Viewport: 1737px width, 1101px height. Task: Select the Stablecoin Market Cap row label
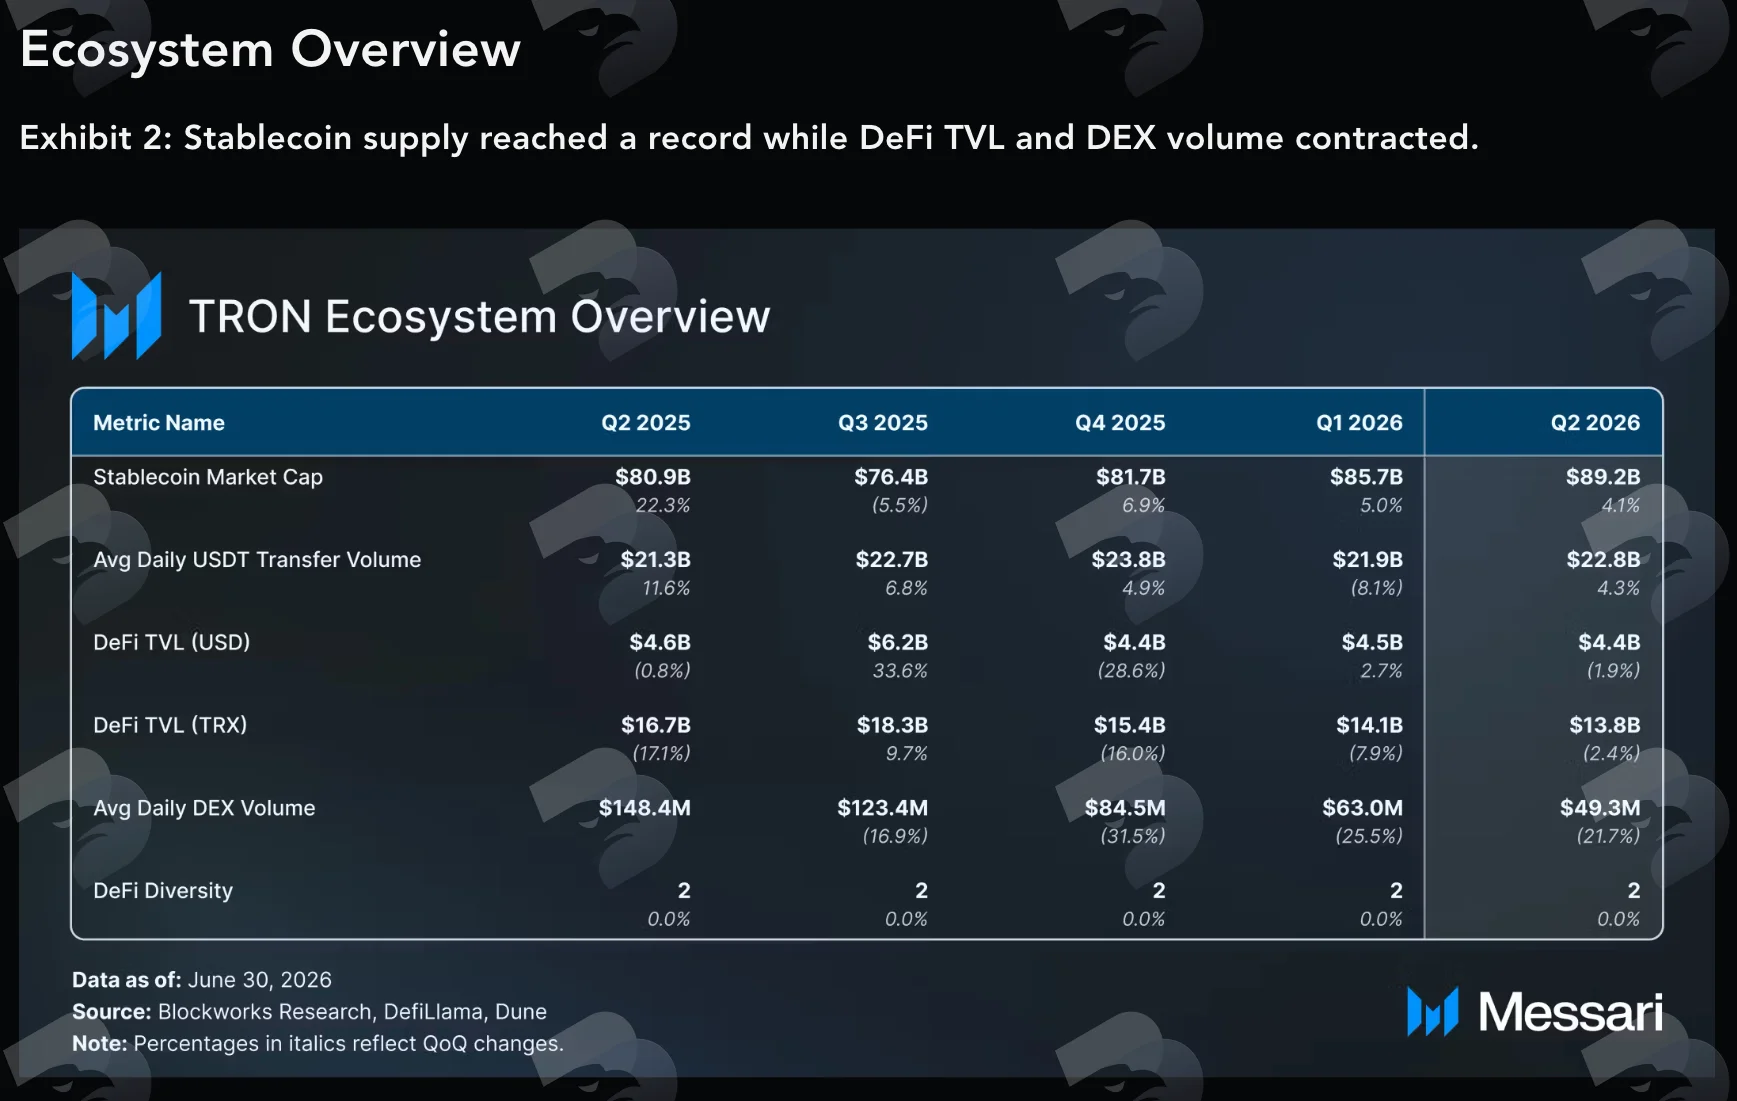(208, 477)
